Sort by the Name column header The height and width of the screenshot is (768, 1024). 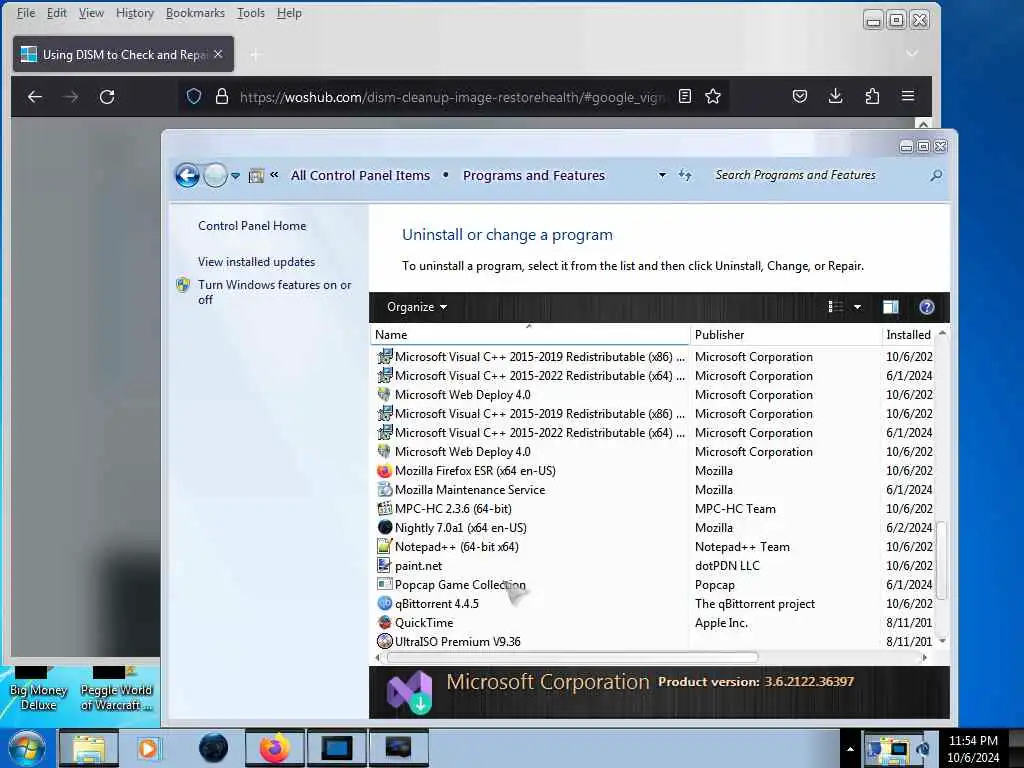point(530,334)
